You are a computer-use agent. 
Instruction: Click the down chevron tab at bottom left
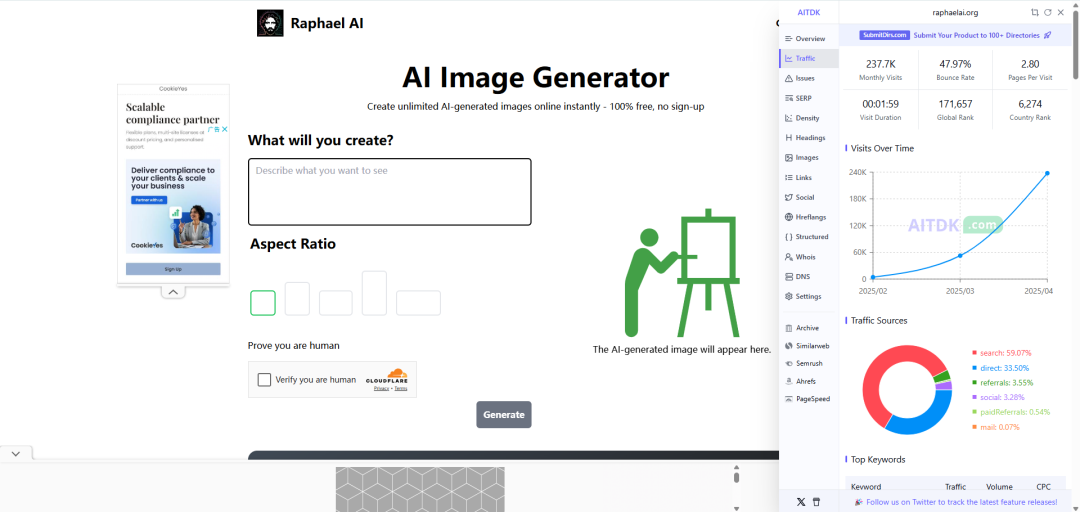coord(16,453)
